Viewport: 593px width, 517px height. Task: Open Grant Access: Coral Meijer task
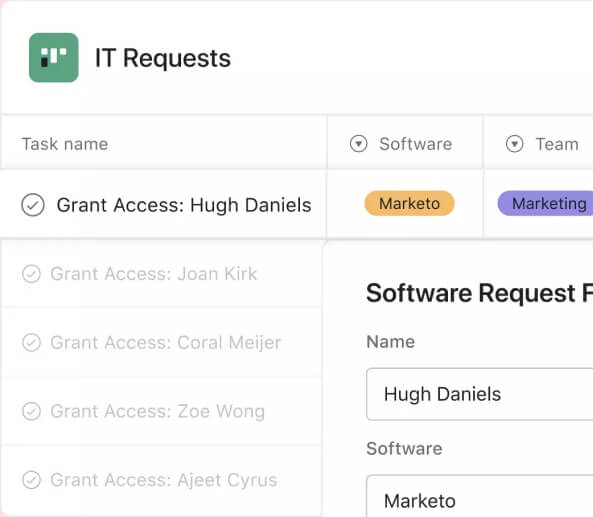click(166, 343)
